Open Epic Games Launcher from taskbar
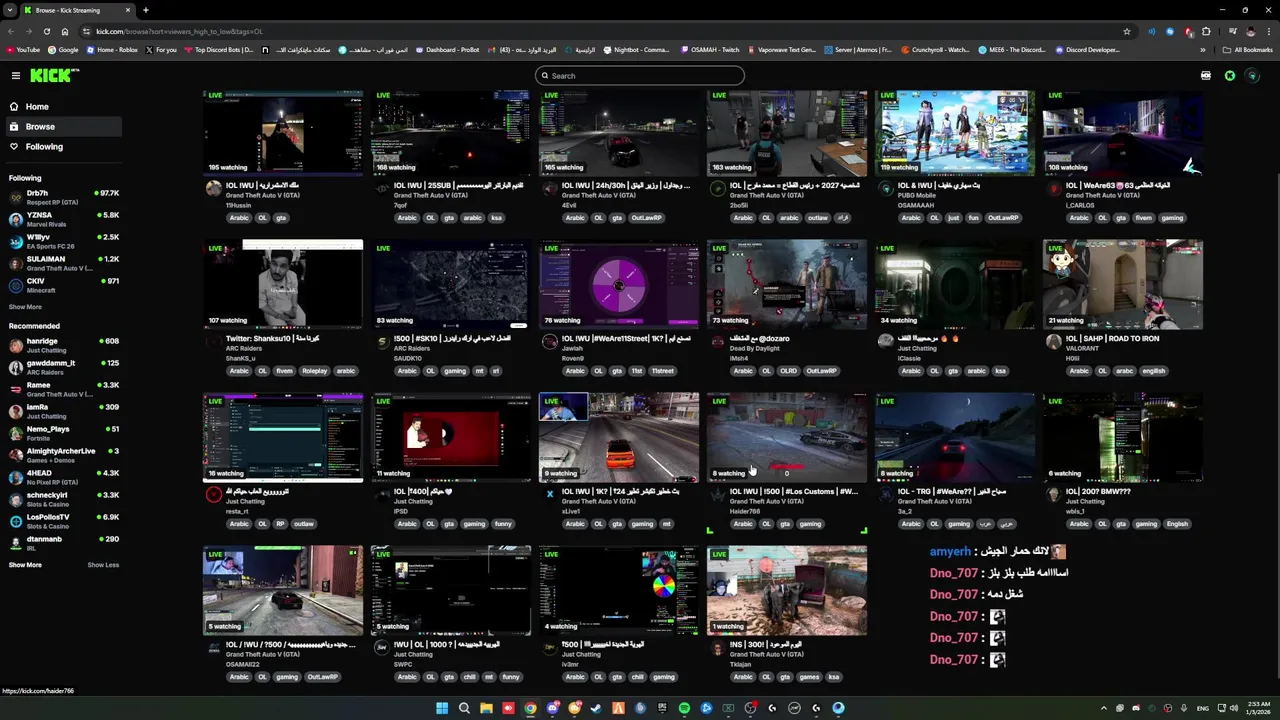 pyautogui.click(x=662, y=708)
